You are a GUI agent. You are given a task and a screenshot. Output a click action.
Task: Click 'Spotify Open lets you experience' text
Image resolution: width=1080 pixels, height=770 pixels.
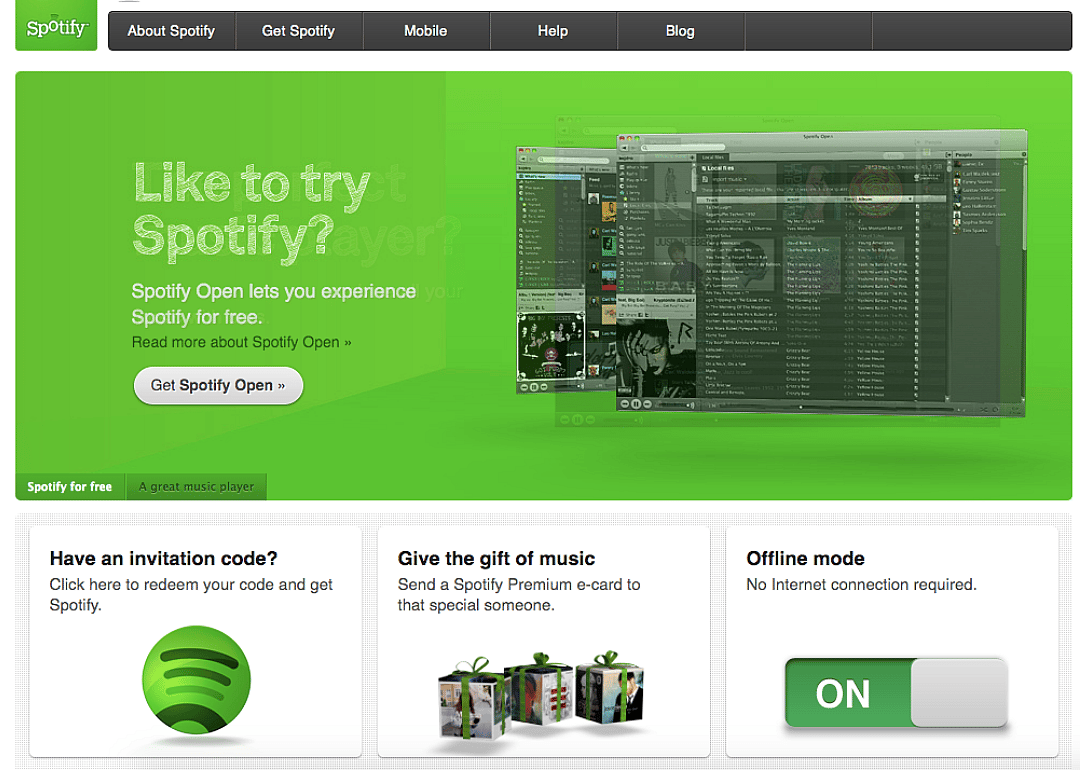click(273, 304)
